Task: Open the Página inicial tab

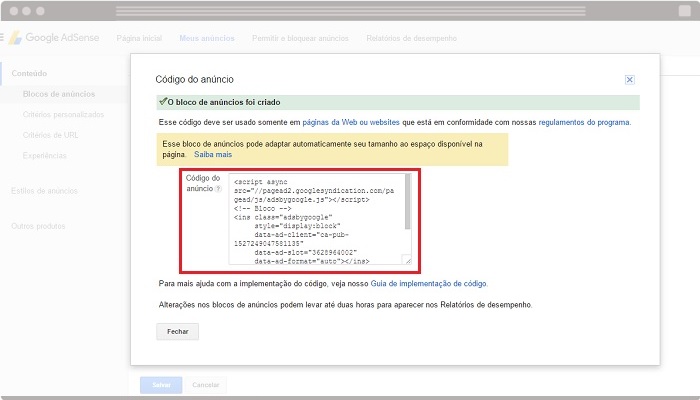Action: click(139, 38)
